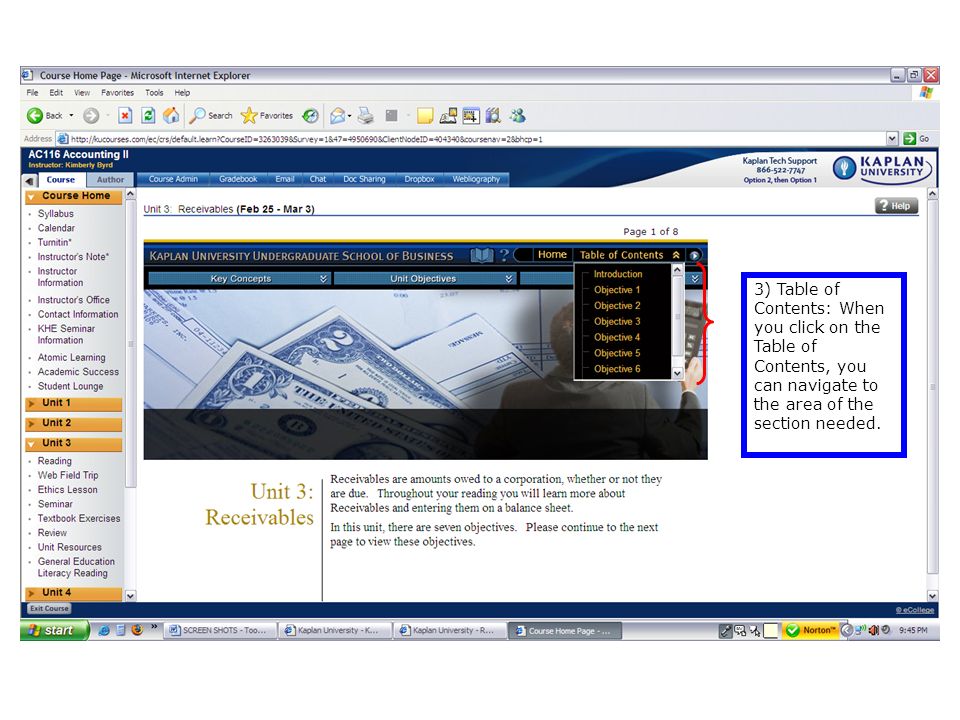Expand the Key Concepts dropdown
960x720 pixels.
click(239, 279)
